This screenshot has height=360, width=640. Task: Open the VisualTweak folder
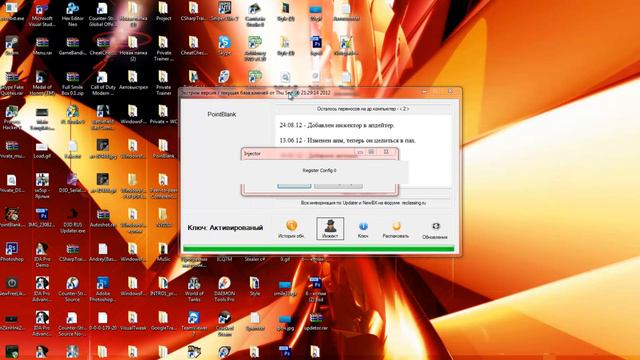point(133,321)
